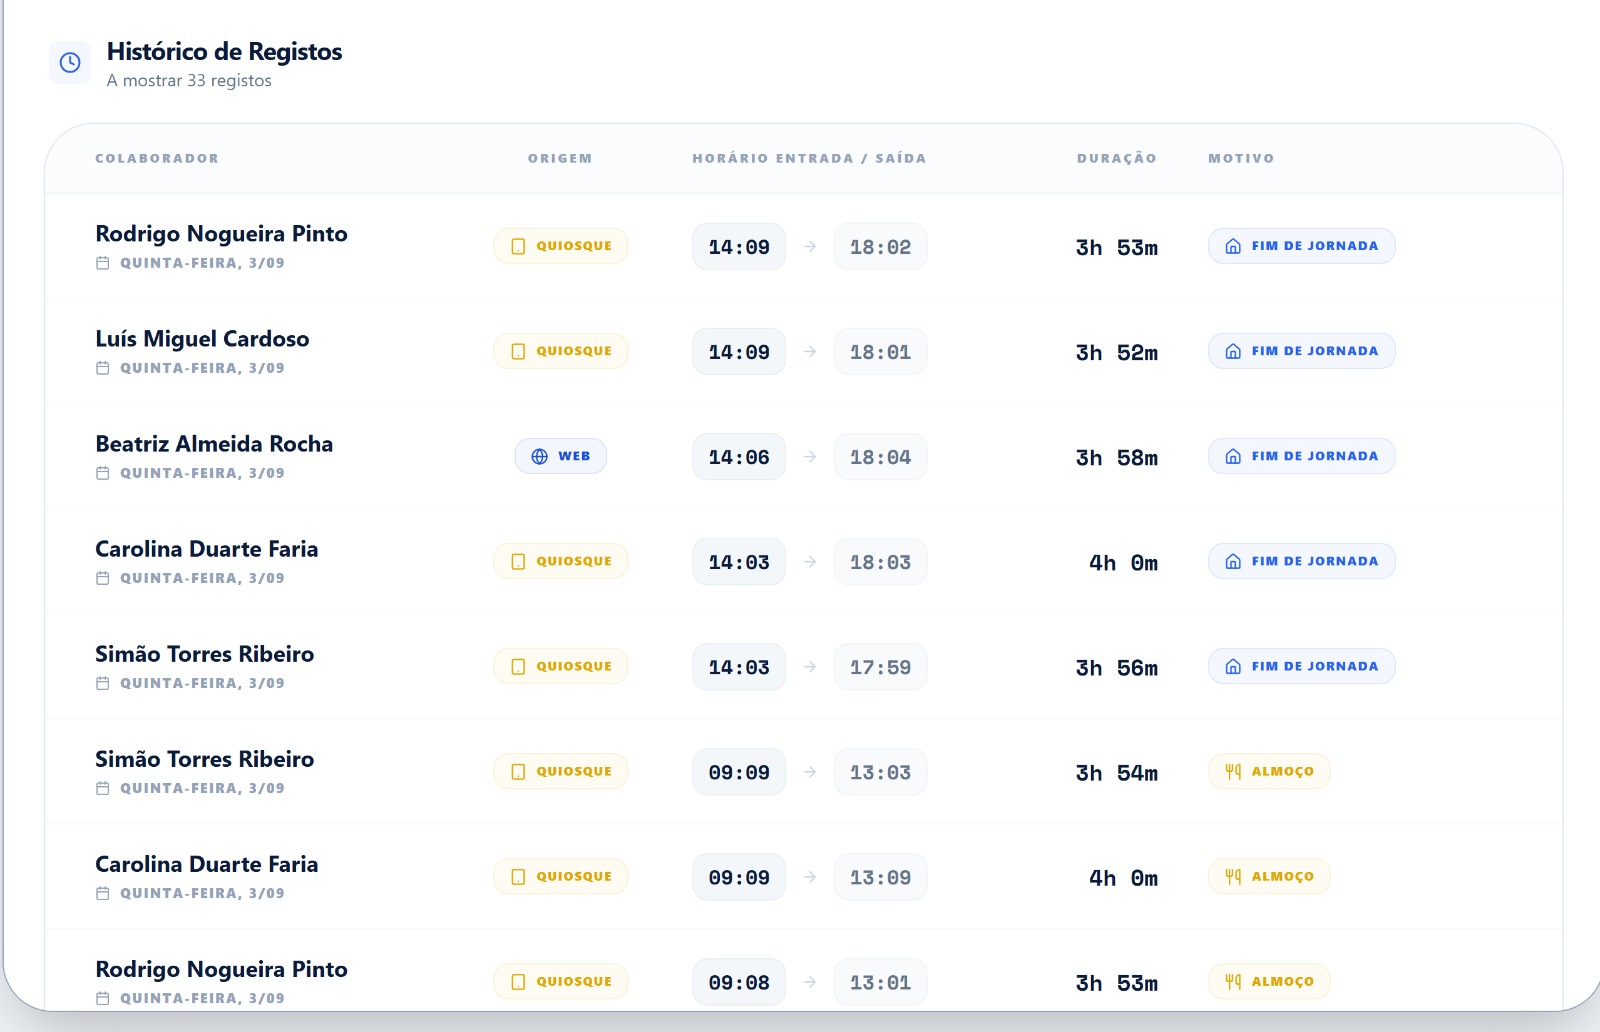Click the home icon in Luís Miguel Cardoso's row
The image size is (1600, 1032).
click(x=1233, y=351)
